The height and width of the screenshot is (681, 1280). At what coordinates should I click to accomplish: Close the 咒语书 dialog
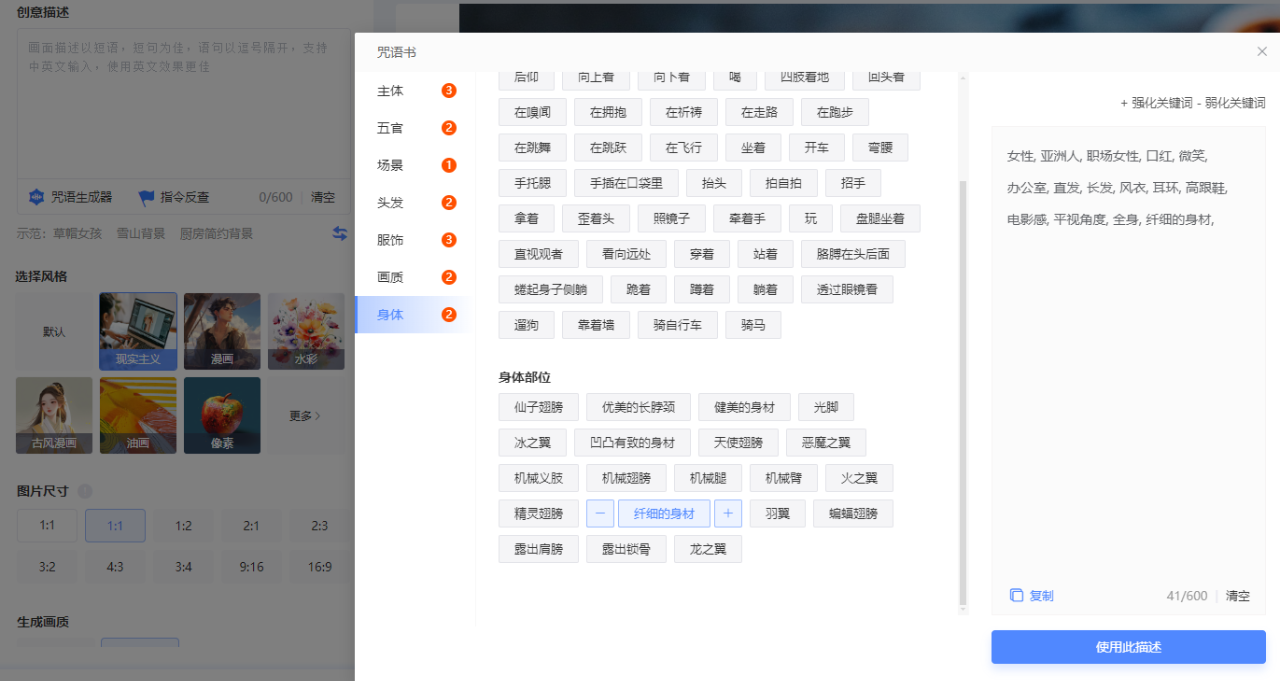pyautogui.click(x=1261, y=52)
